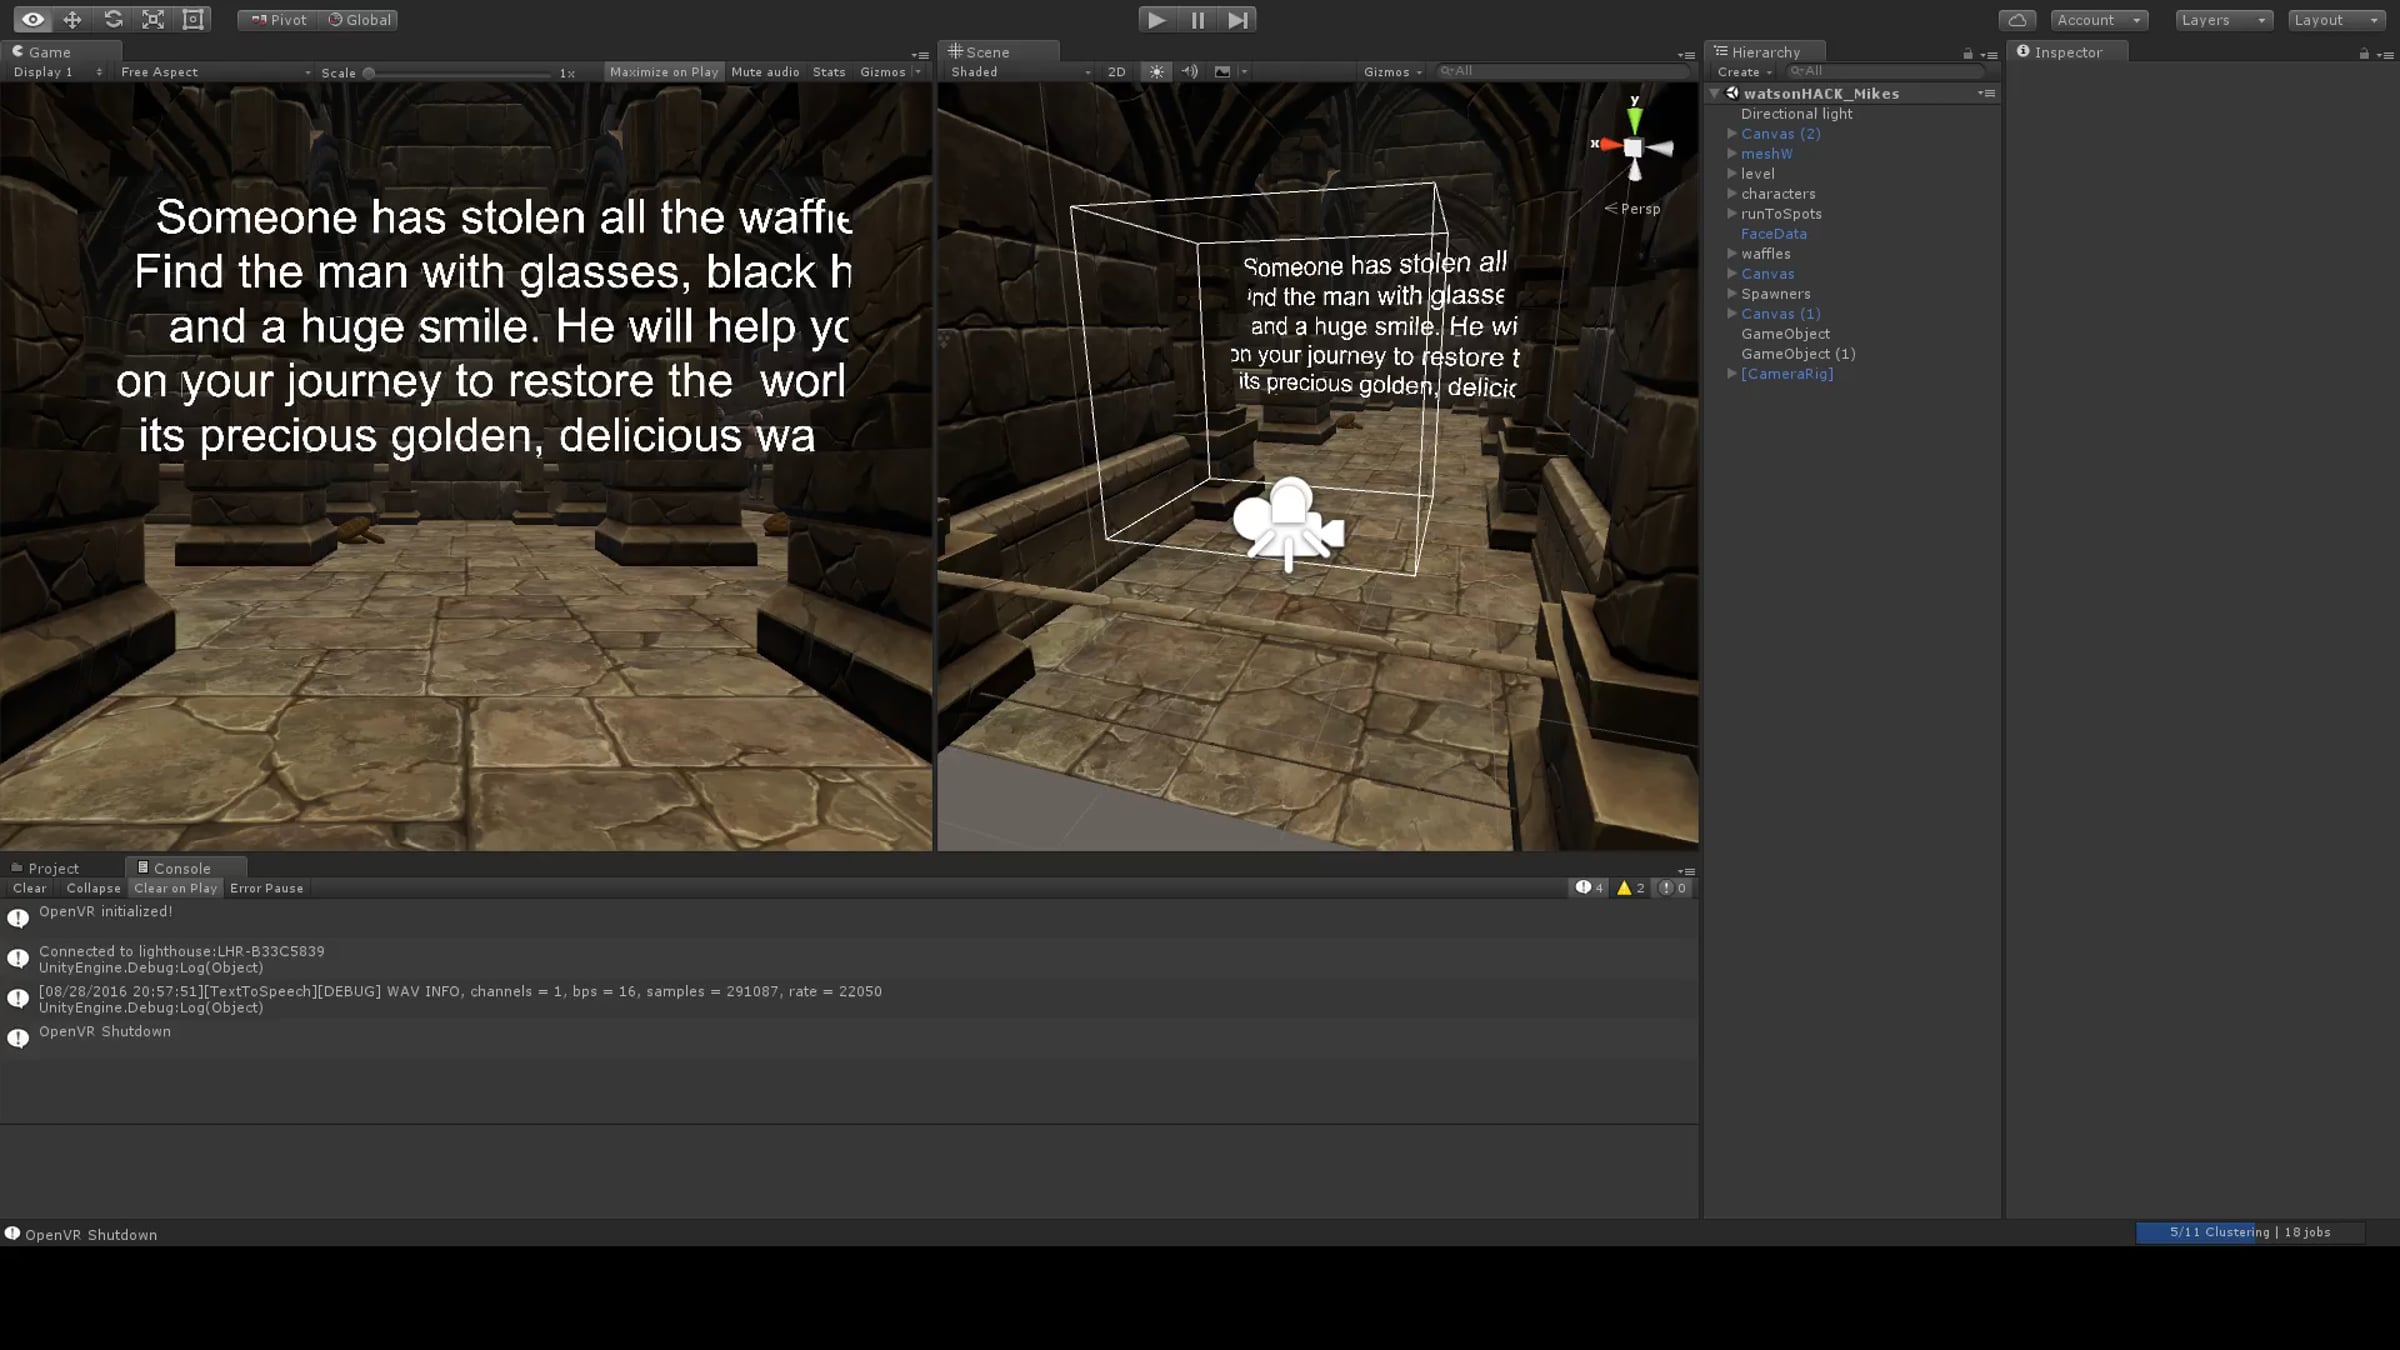This screenshot has width=2400, height=1350.
Task: Clear the console log
Action: coord(29,888)
